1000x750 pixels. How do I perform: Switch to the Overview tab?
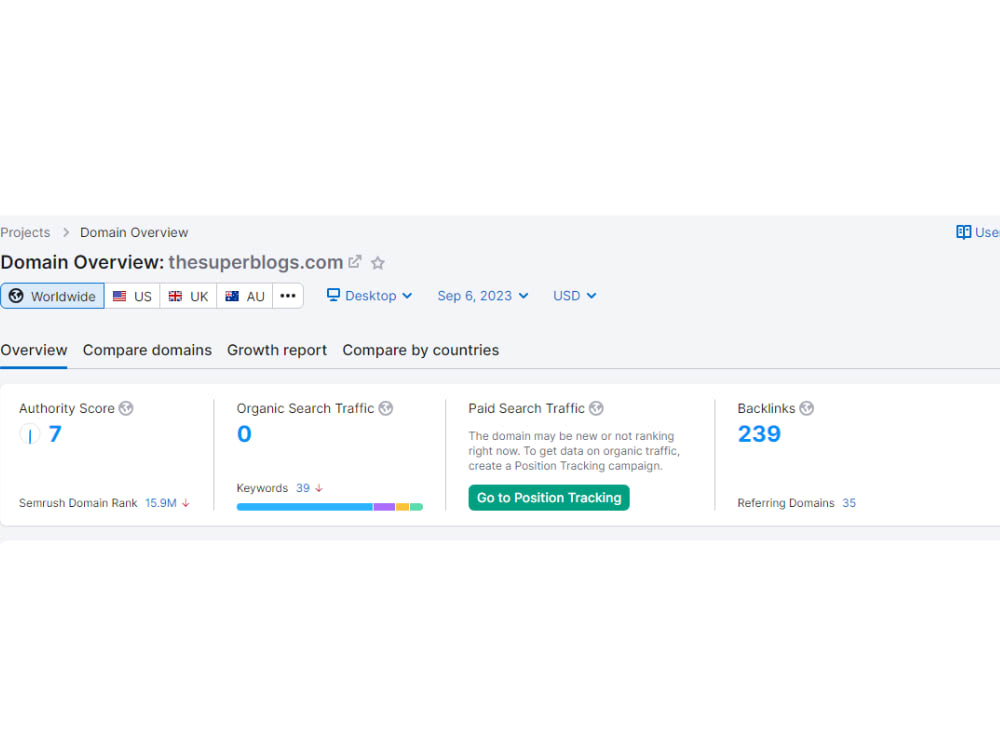pyautogui.click(x=34, y=350)
